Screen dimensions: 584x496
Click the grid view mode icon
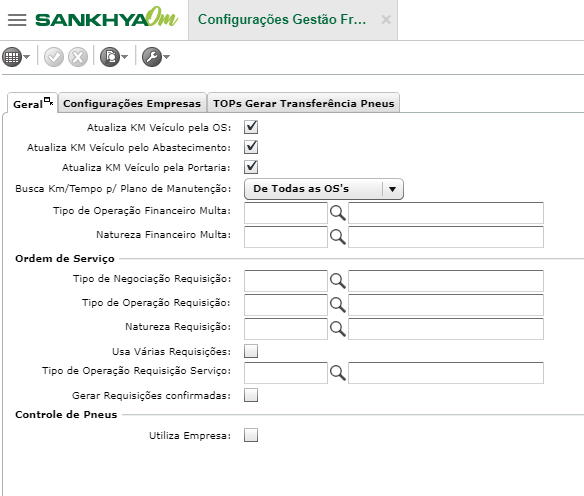pos(12,57)
